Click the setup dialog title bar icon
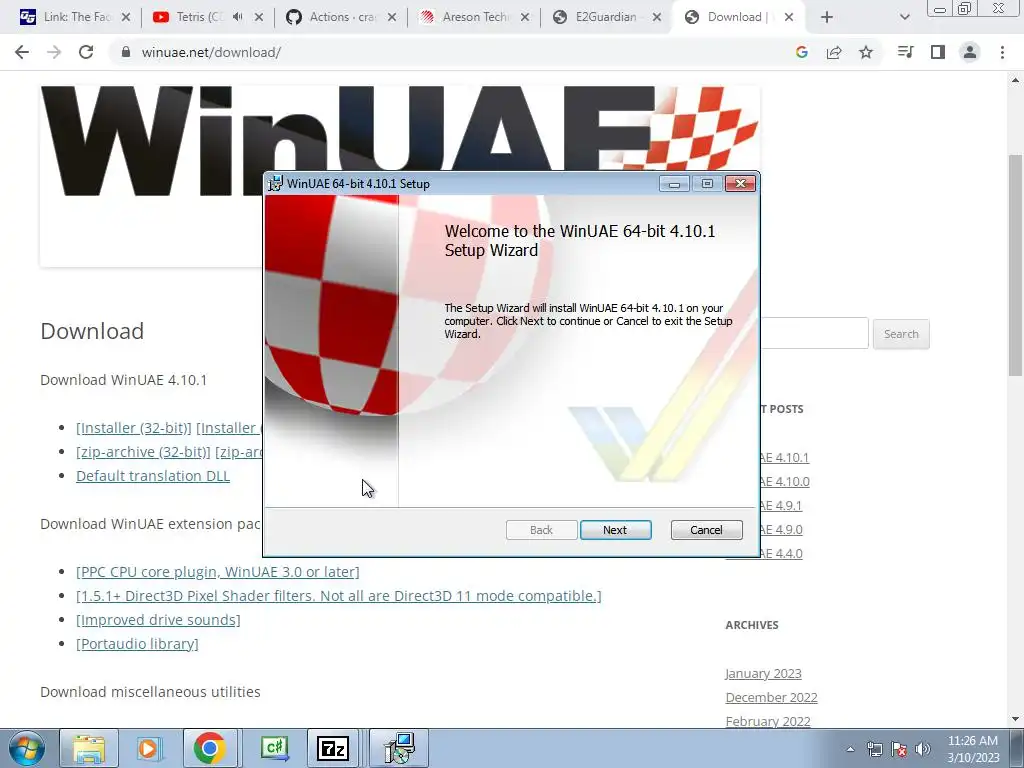 pyautogui.click(x=276, y=184)
